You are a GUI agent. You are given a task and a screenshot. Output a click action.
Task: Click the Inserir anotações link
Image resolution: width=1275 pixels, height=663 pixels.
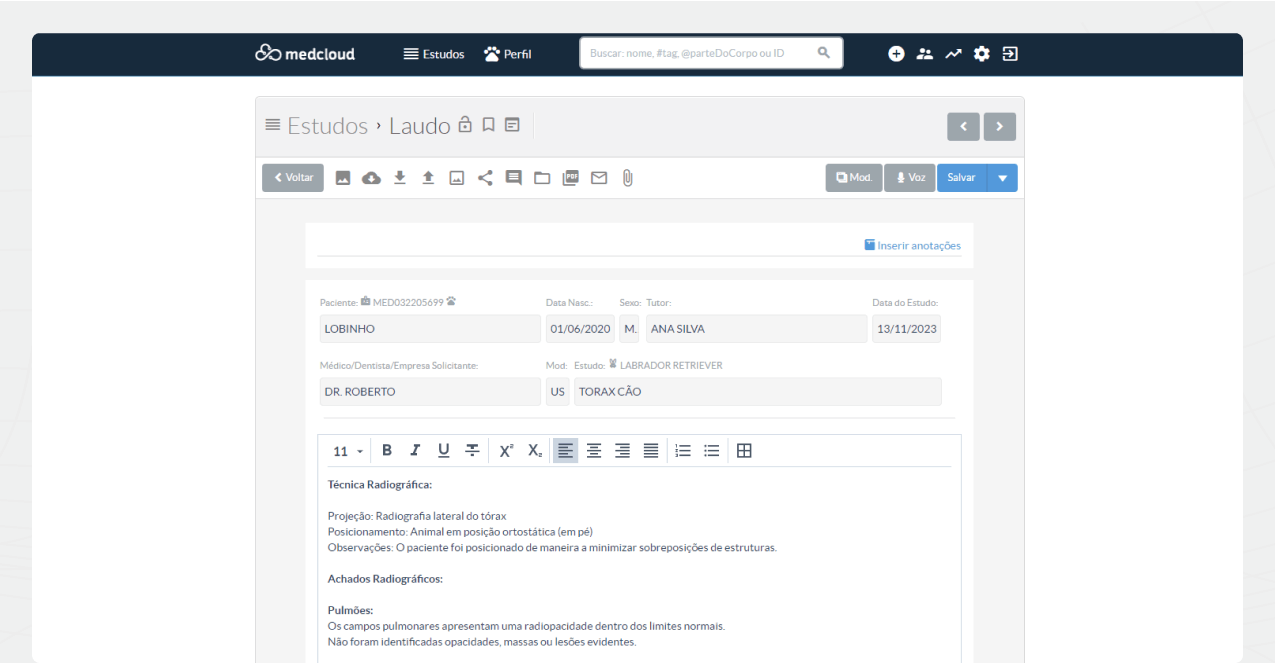(913, 245)
